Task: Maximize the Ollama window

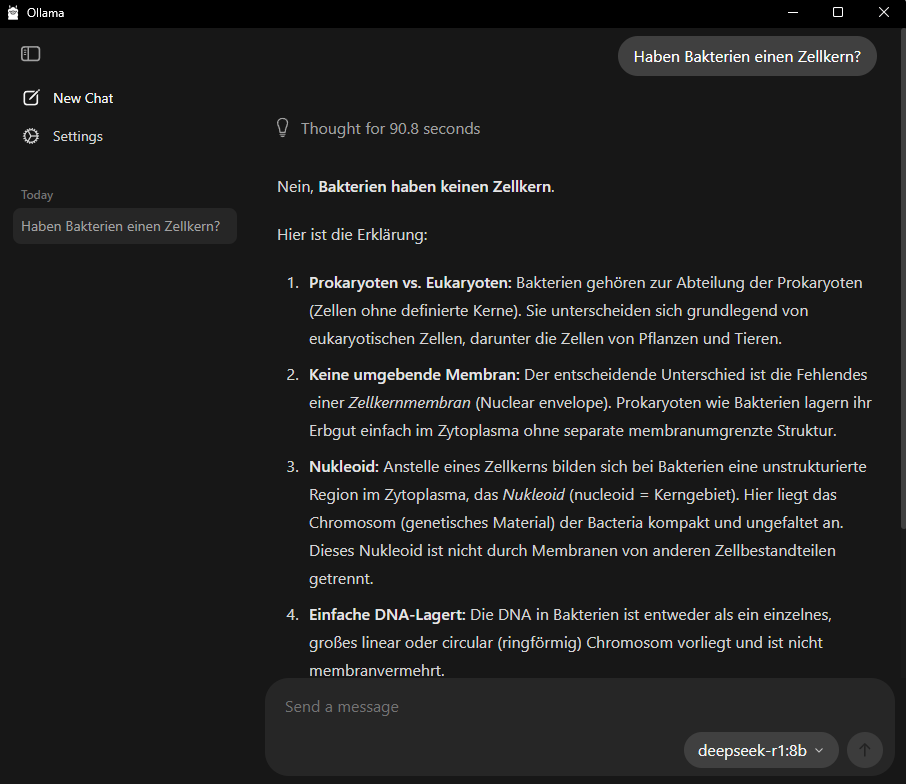Action: point(838,13)
